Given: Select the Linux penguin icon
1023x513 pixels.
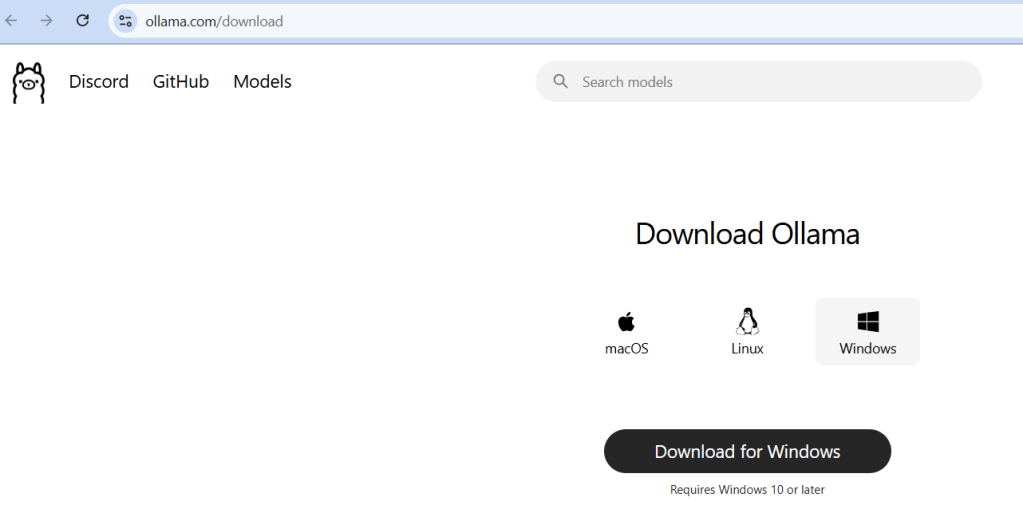Looking at the screenshot, I should click(747, 321).
